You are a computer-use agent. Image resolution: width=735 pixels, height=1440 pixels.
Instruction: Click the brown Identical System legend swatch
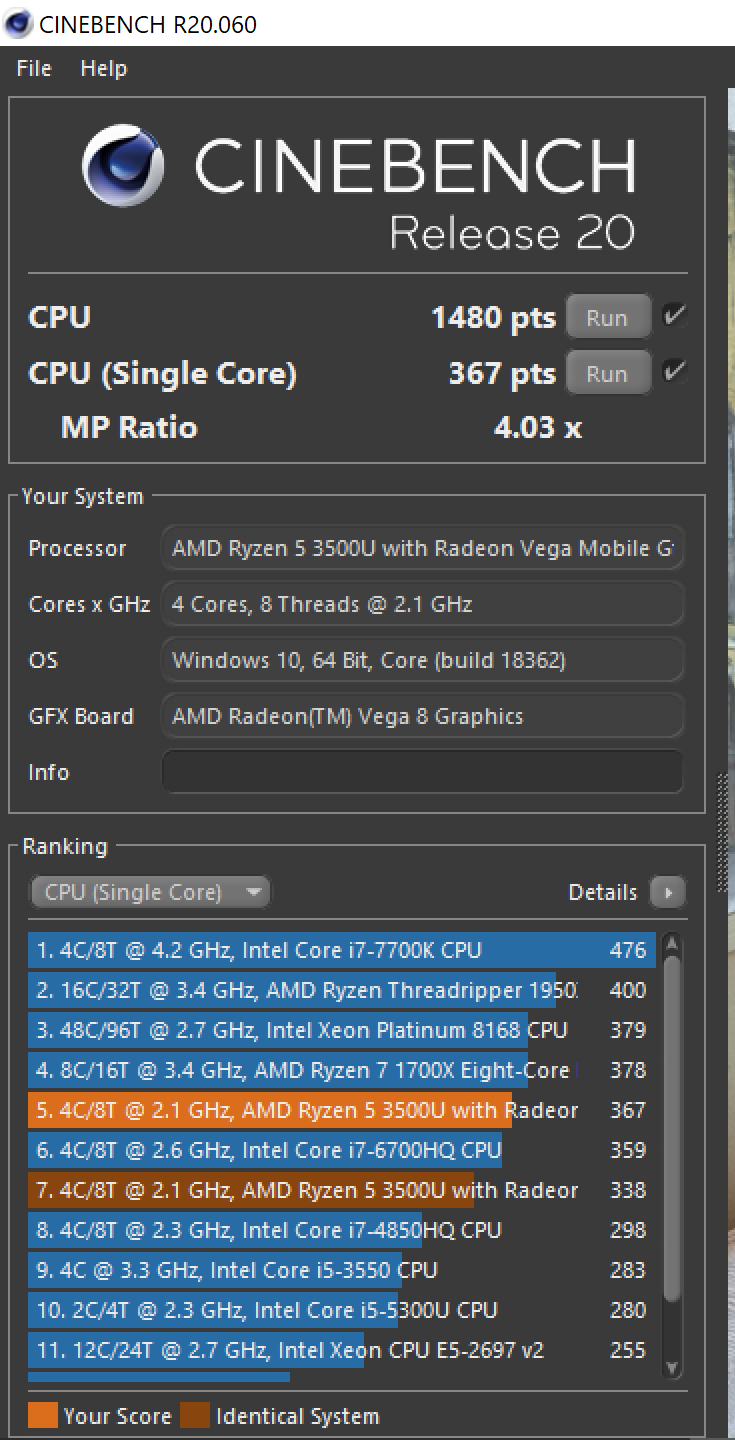click(x=195, y=1416)
